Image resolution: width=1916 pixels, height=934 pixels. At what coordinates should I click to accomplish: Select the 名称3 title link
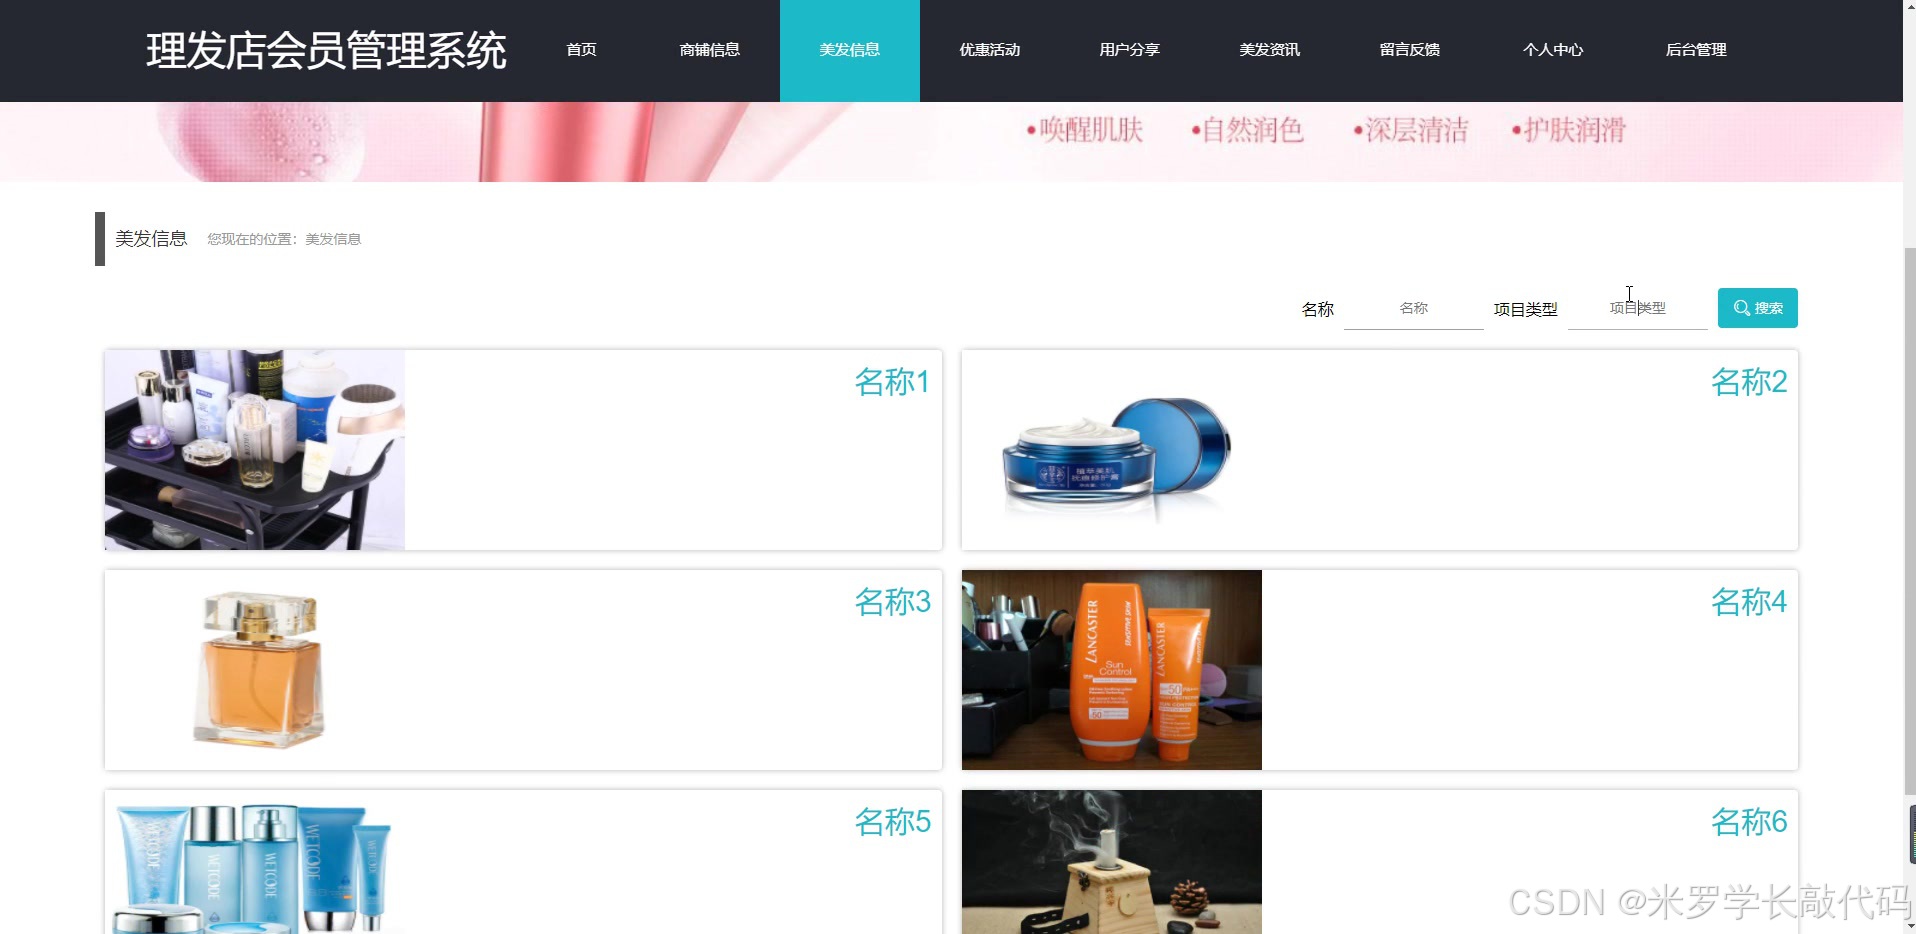[x=892, y=602]
